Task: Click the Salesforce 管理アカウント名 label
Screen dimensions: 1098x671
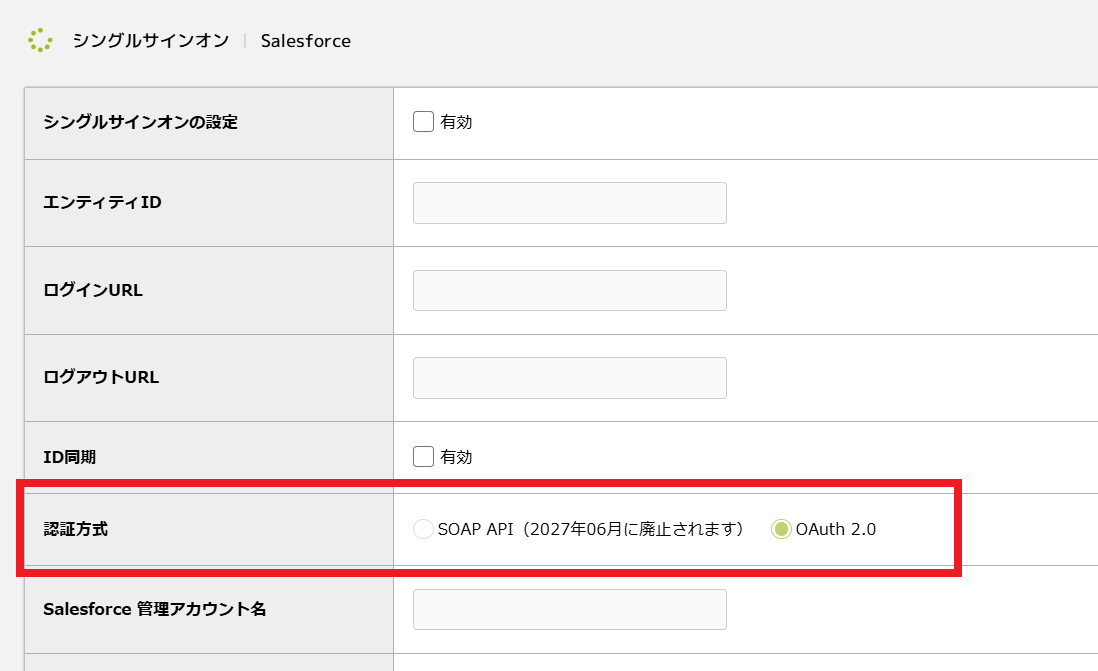Action: [155, 609]
